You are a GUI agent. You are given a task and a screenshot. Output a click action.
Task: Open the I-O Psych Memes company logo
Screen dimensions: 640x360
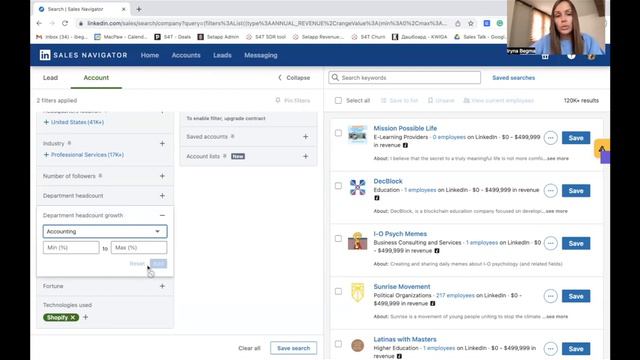coord(357,240)
